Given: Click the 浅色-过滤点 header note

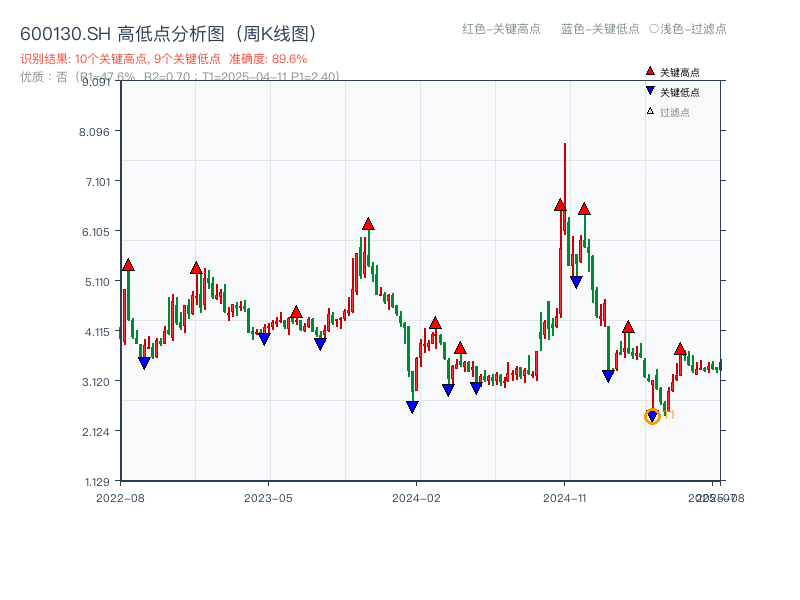Looking at the screenshot, I should [688, 29].
